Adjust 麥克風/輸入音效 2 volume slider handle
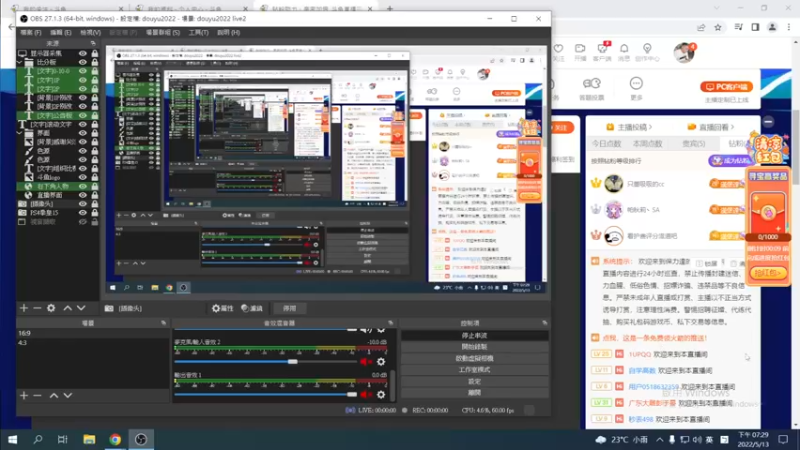The image size is (800, 450). click(292, 362)
